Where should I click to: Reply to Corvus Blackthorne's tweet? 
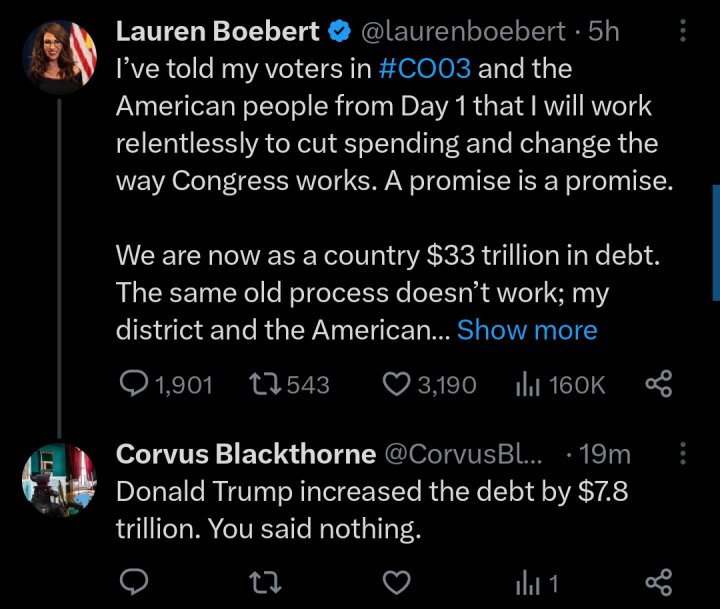pos(134,582)
